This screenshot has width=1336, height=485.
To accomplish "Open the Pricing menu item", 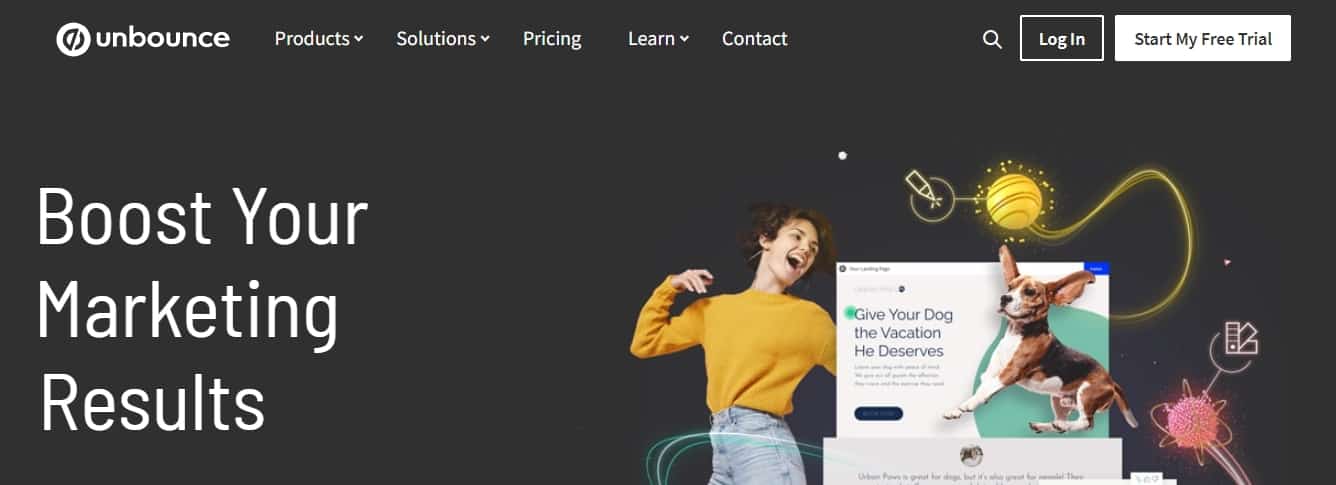I will [552, 39].
